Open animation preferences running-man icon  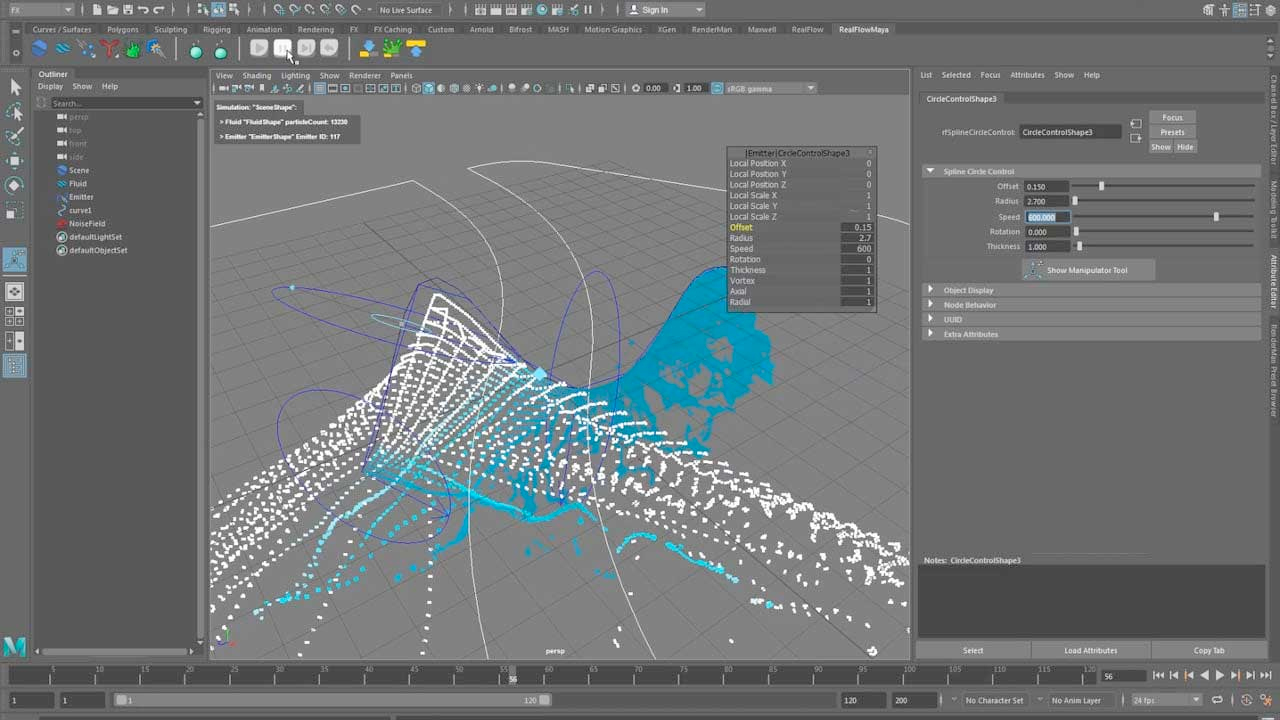coord(1264,700)
